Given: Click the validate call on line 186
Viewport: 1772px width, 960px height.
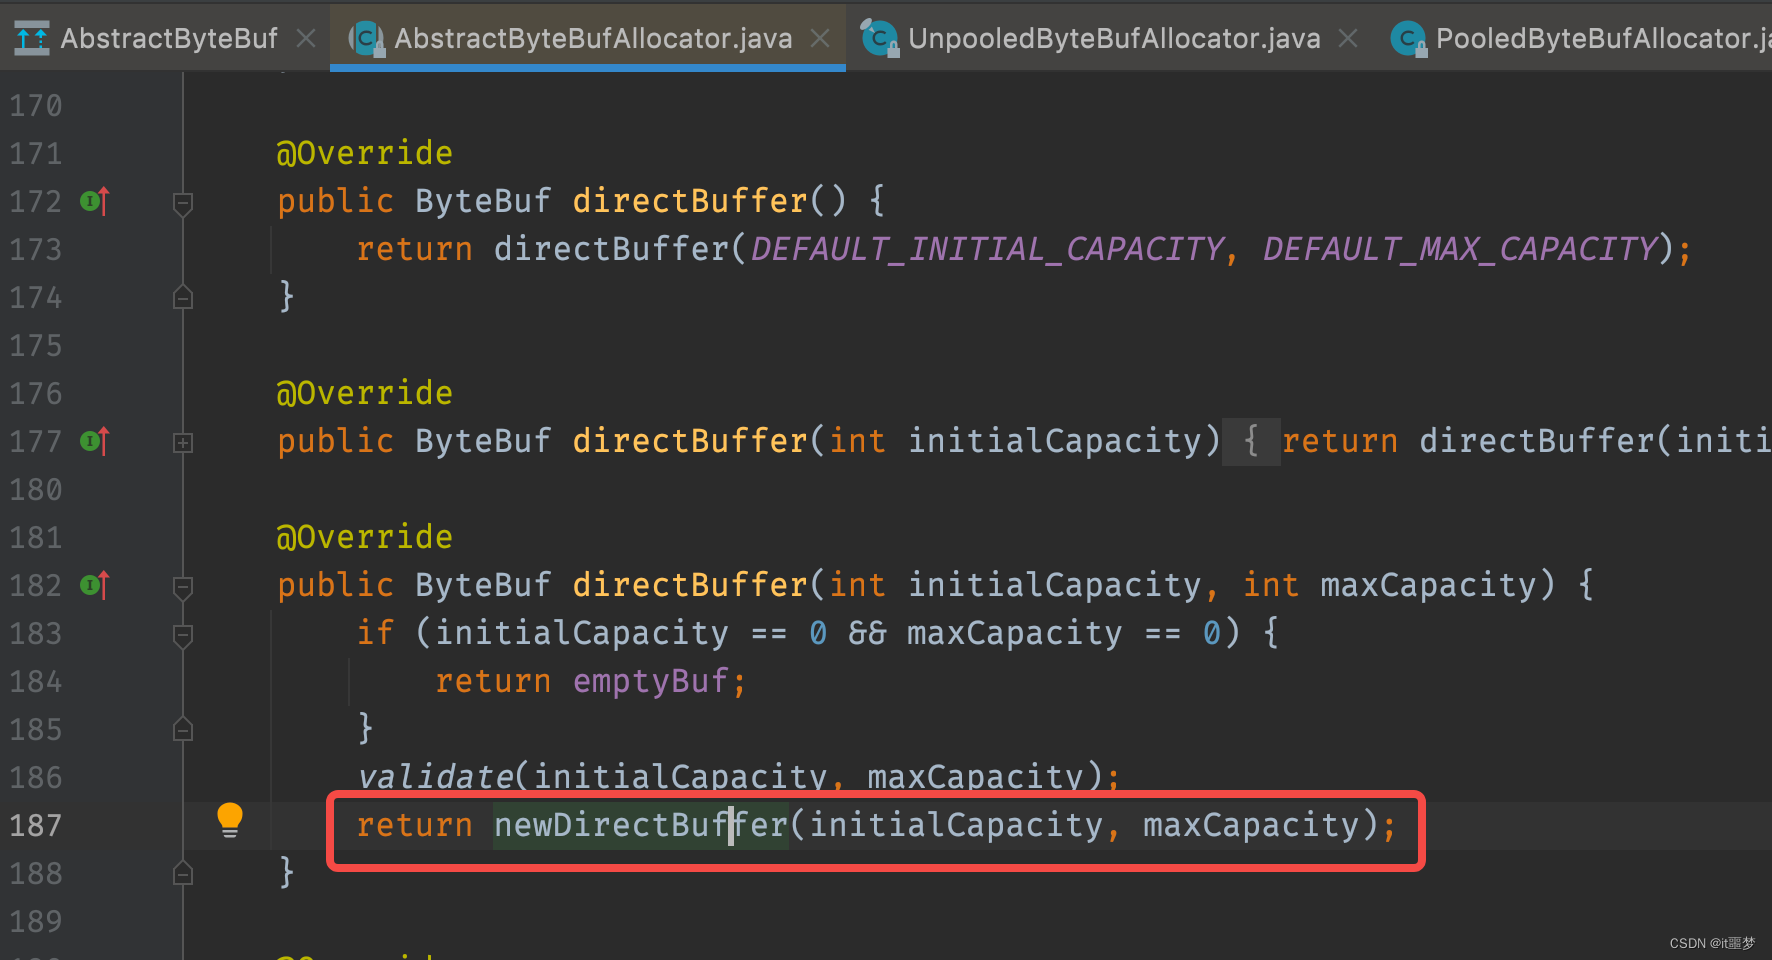Looking at the screenshot, I should (435, 777).
